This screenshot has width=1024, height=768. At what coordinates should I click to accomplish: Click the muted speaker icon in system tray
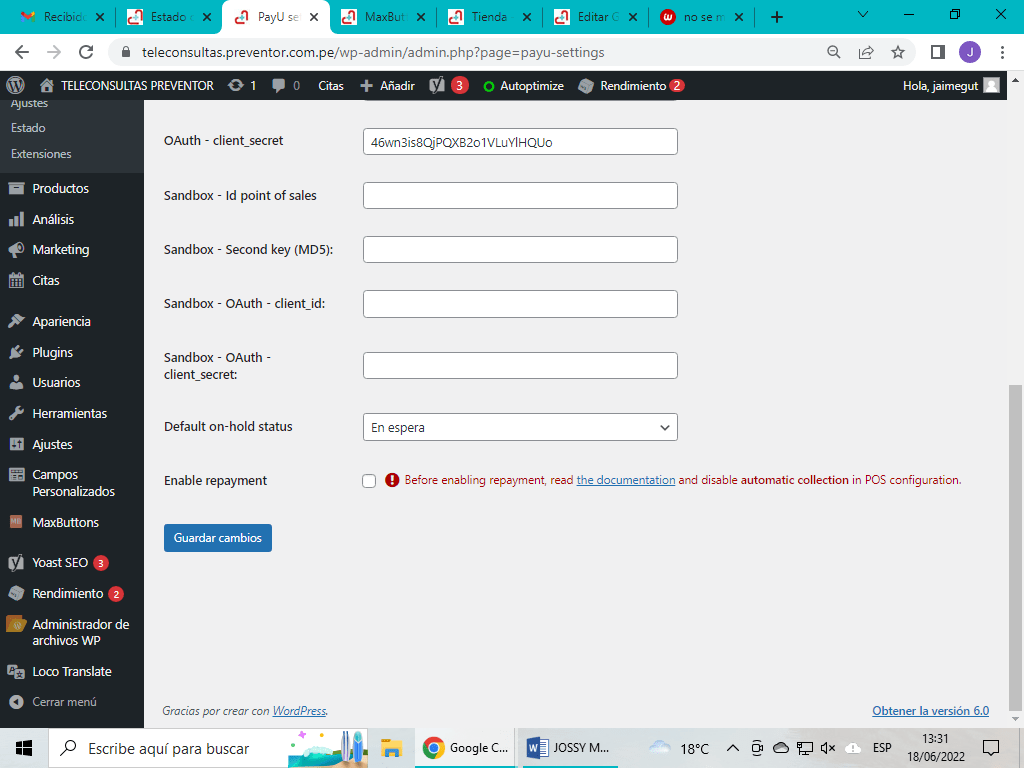[828, 748]
